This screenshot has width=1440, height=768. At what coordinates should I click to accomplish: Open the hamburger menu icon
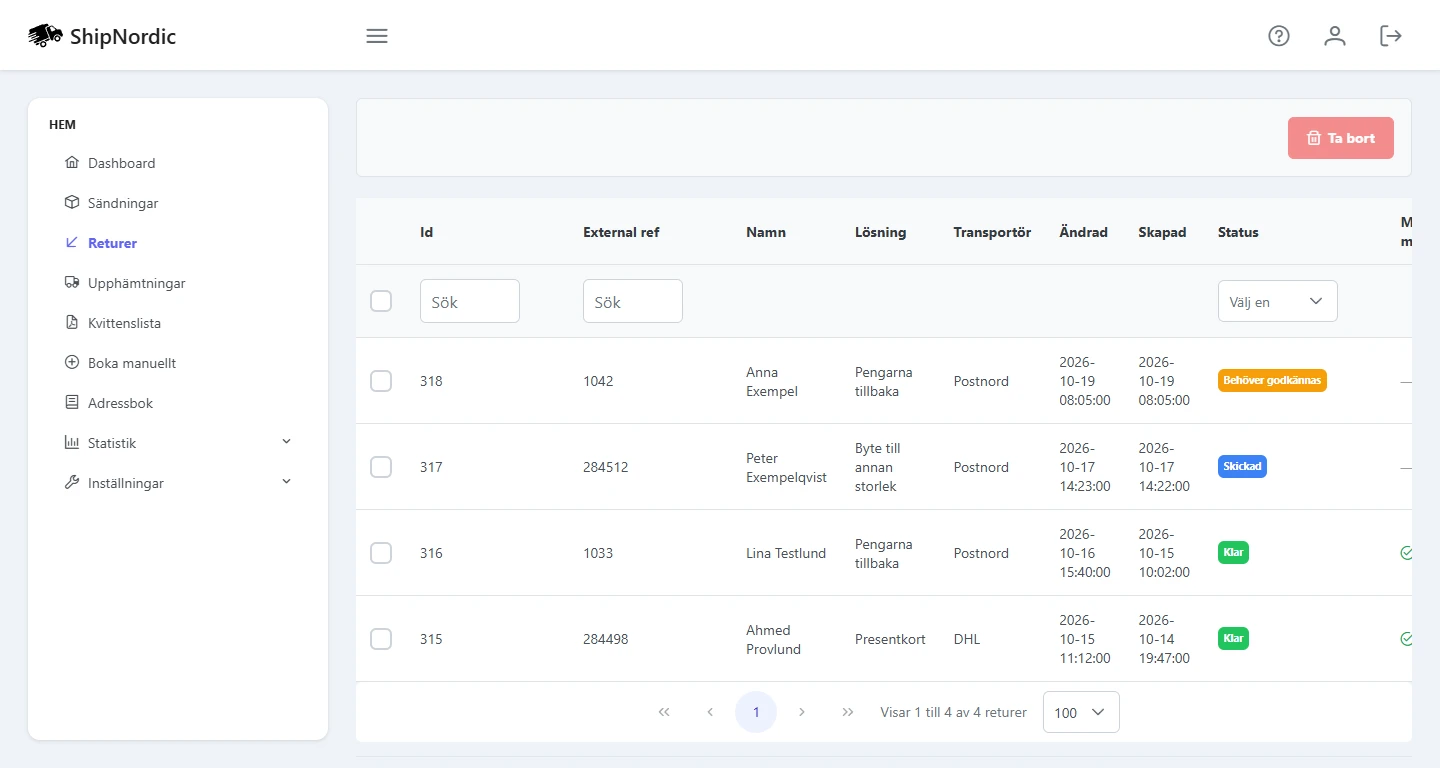coord(377,36)
